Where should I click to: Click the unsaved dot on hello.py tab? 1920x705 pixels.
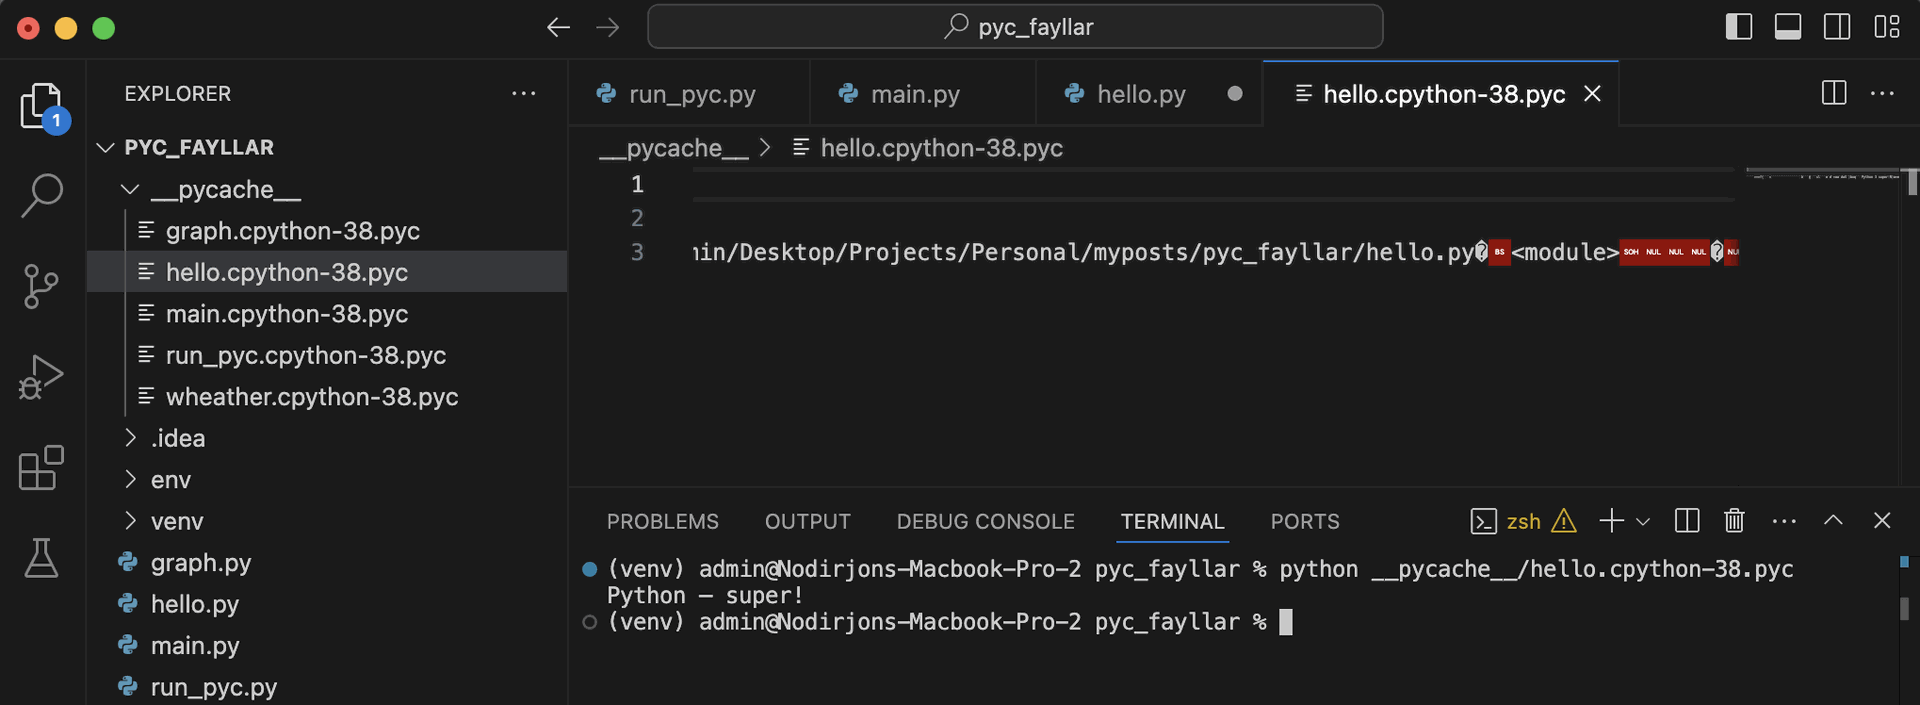[1235, 93]
